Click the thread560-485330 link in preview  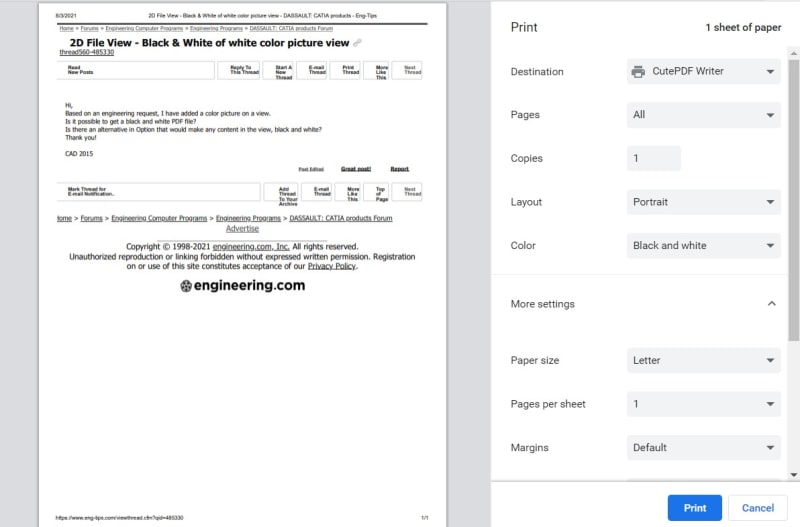coord(87,52)
